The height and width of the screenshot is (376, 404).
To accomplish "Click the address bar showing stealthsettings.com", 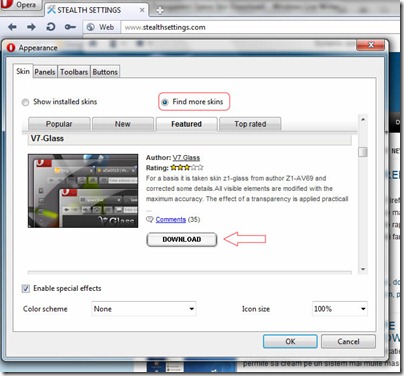I will (x=260, y=27).
